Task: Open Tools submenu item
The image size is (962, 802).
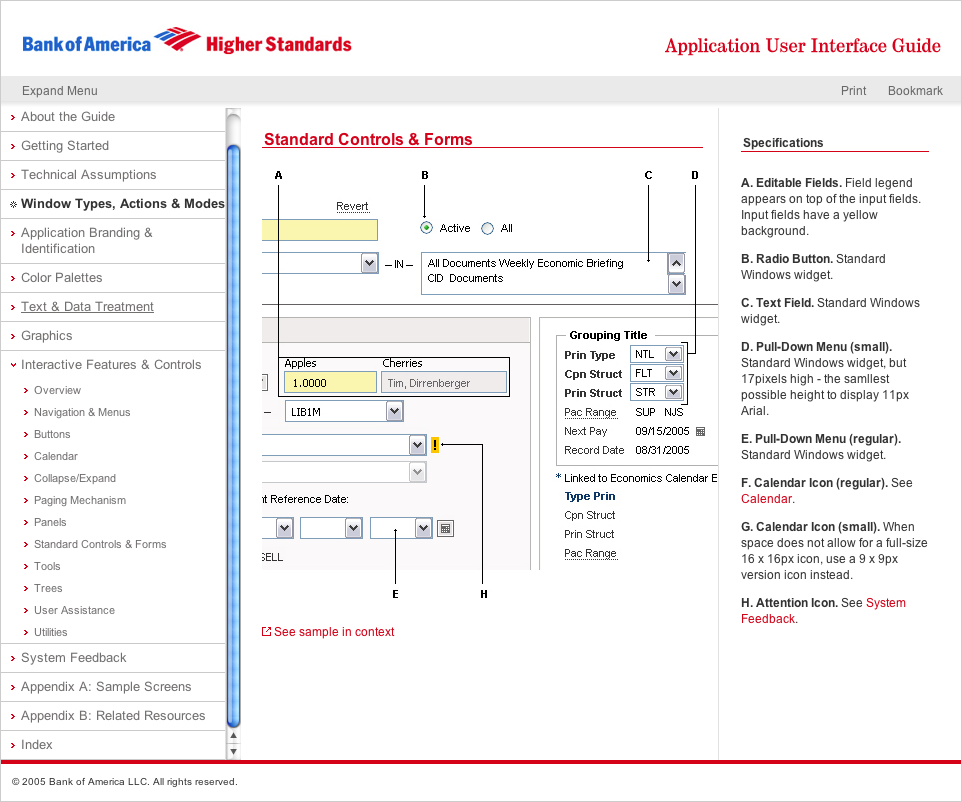Action: pos(47,566)
